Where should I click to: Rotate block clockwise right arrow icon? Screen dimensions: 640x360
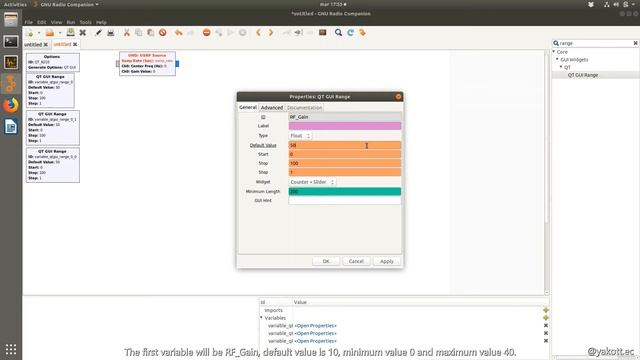(x=271, y=33)
